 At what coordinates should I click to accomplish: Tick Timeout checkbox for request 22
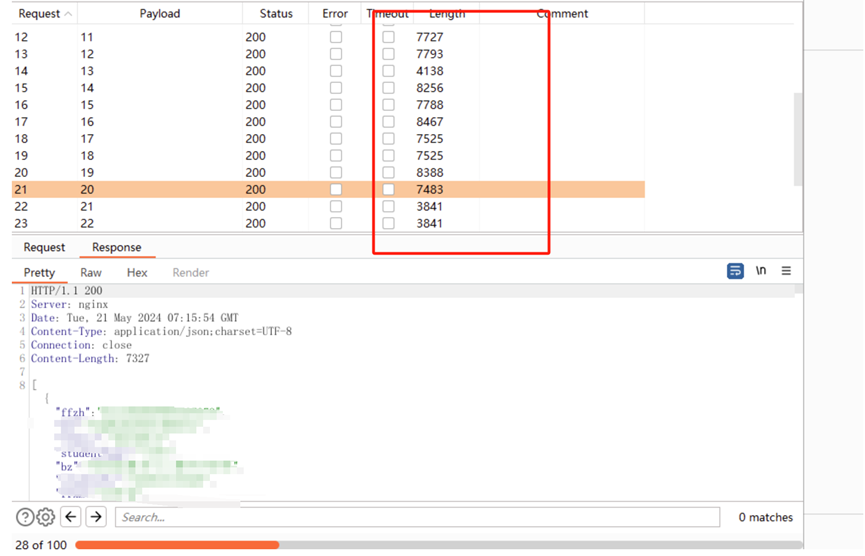coord(388,206)
